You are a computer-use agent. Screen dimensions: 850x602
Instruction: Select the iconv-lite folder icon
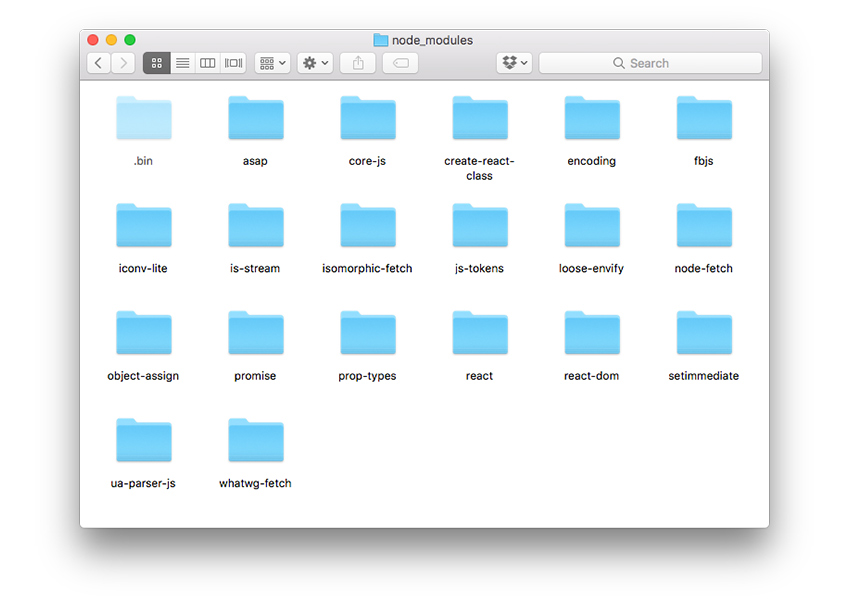coord(144,225)
